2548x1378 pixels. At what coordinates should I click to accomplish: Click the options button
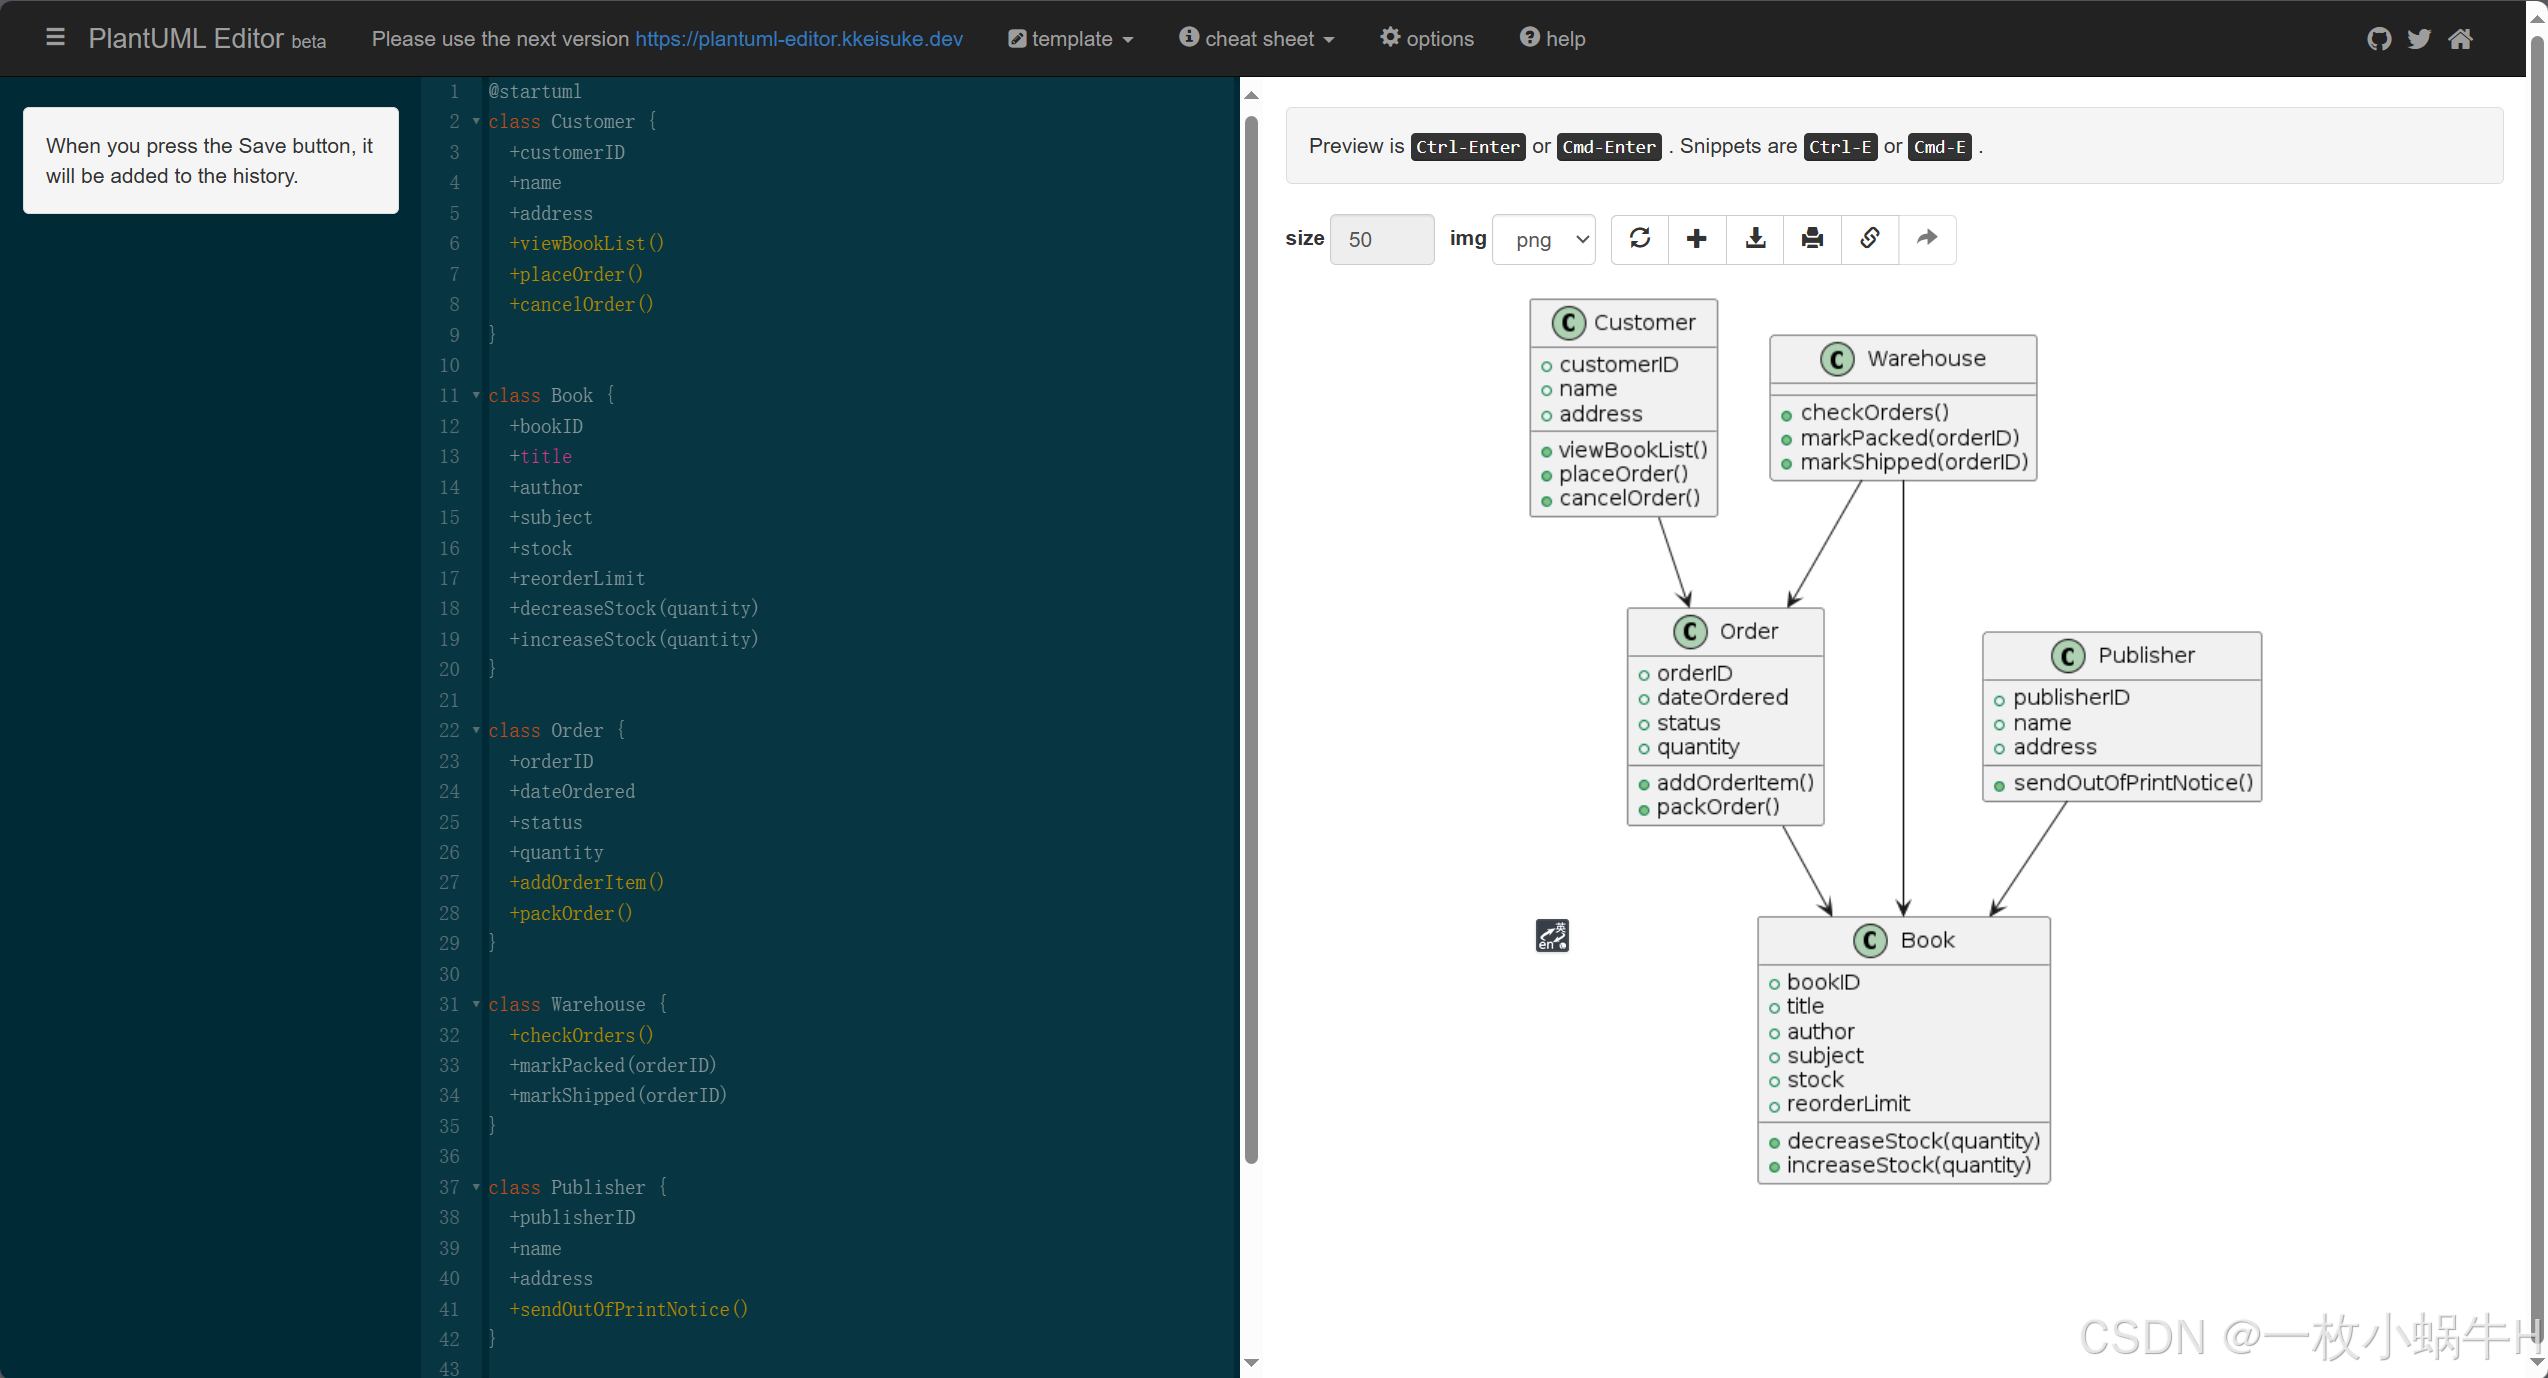[x=1427, y=39]
